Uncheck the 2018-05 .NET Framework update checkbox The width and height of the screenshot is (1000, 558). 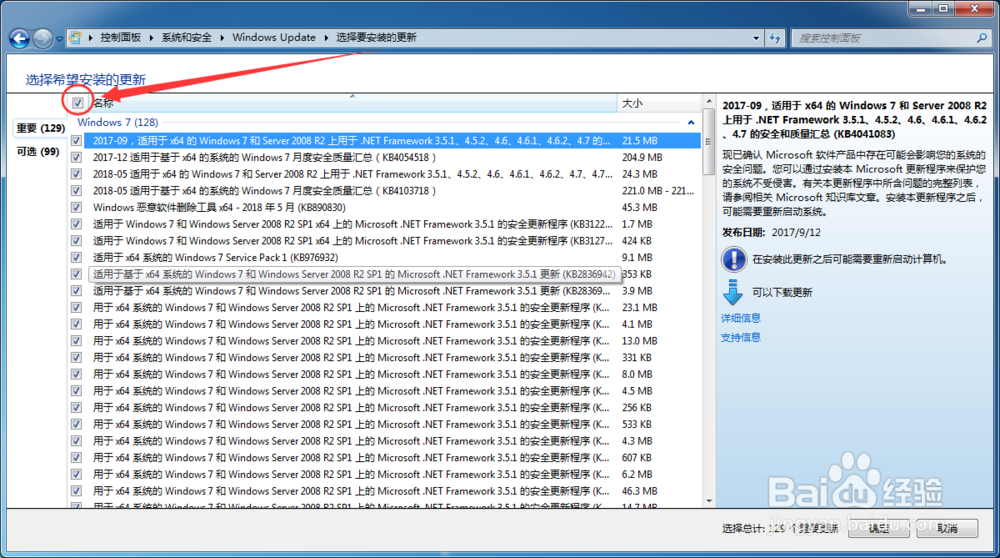coord(77,173)
